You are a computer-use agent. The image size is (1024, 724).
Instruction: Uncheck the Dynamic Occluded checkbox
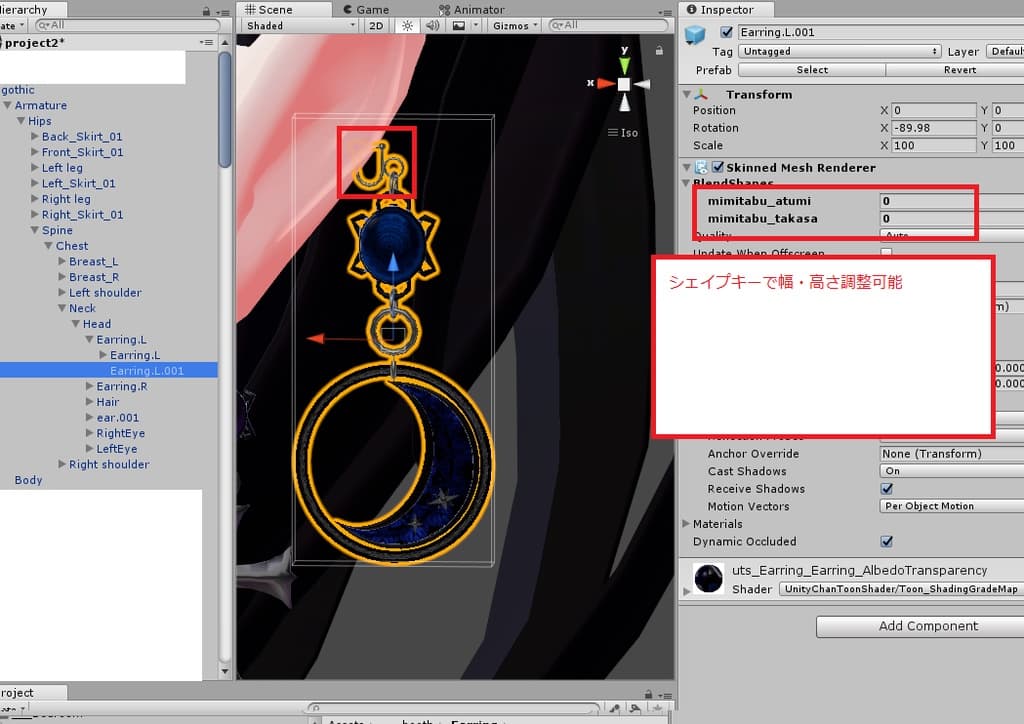pos(886,541)
